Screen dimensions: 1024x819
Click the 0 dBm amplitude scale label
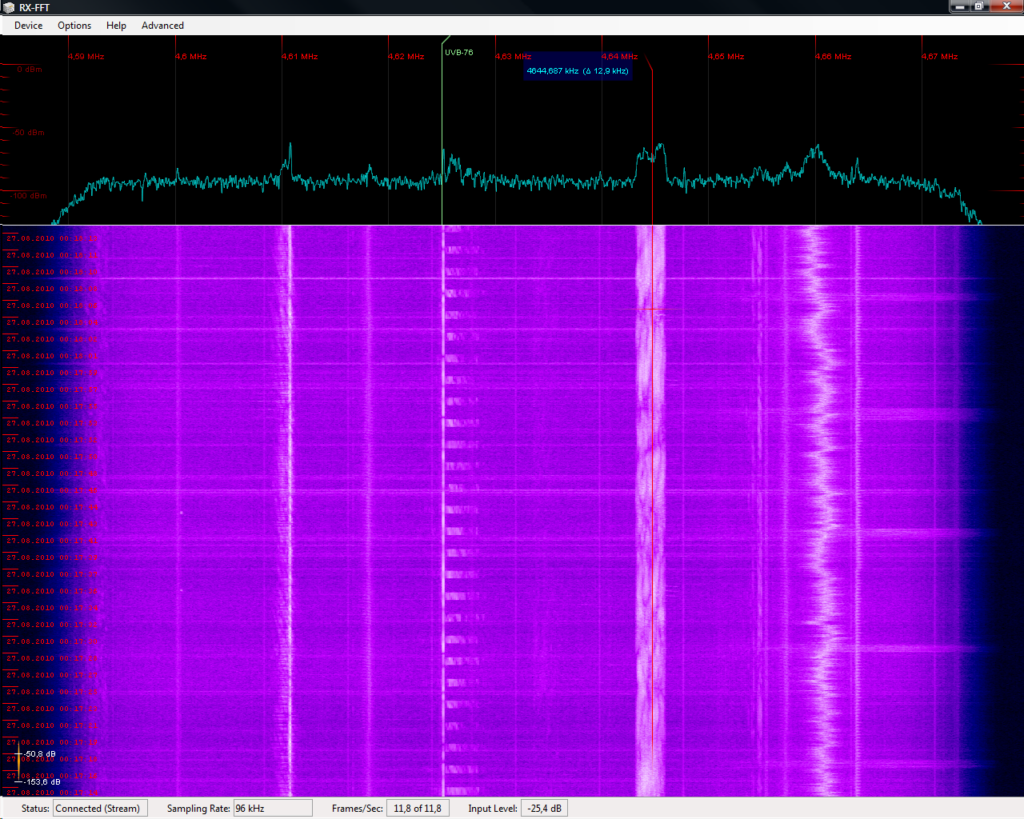(29, 69)
